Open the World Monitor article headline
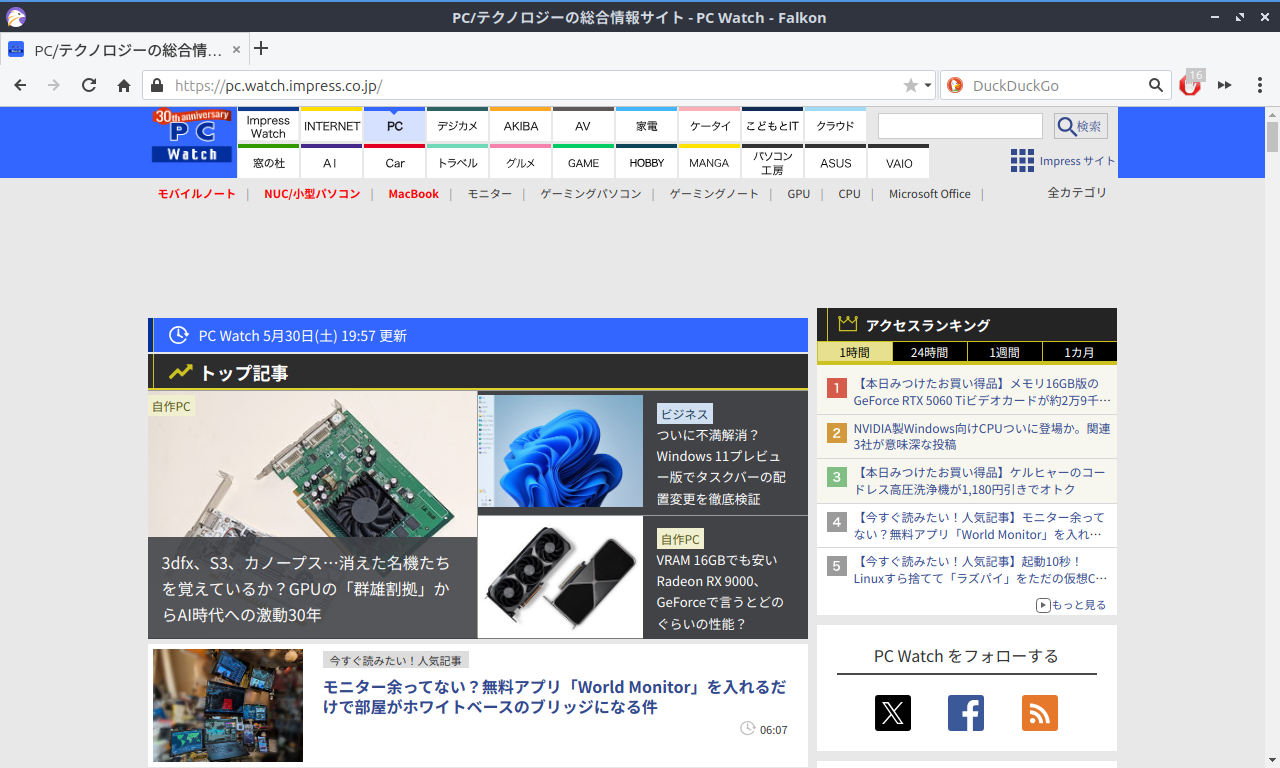1280x768 pixels. (x=554, y=697)
